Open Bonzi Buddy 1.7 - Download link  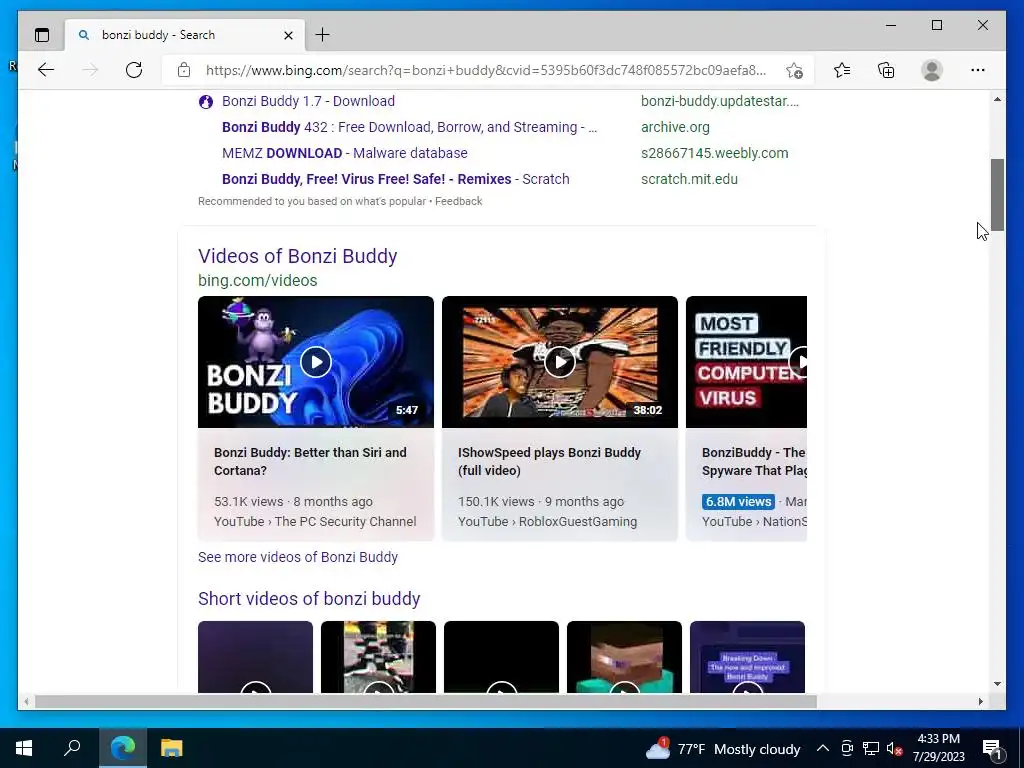308,101
